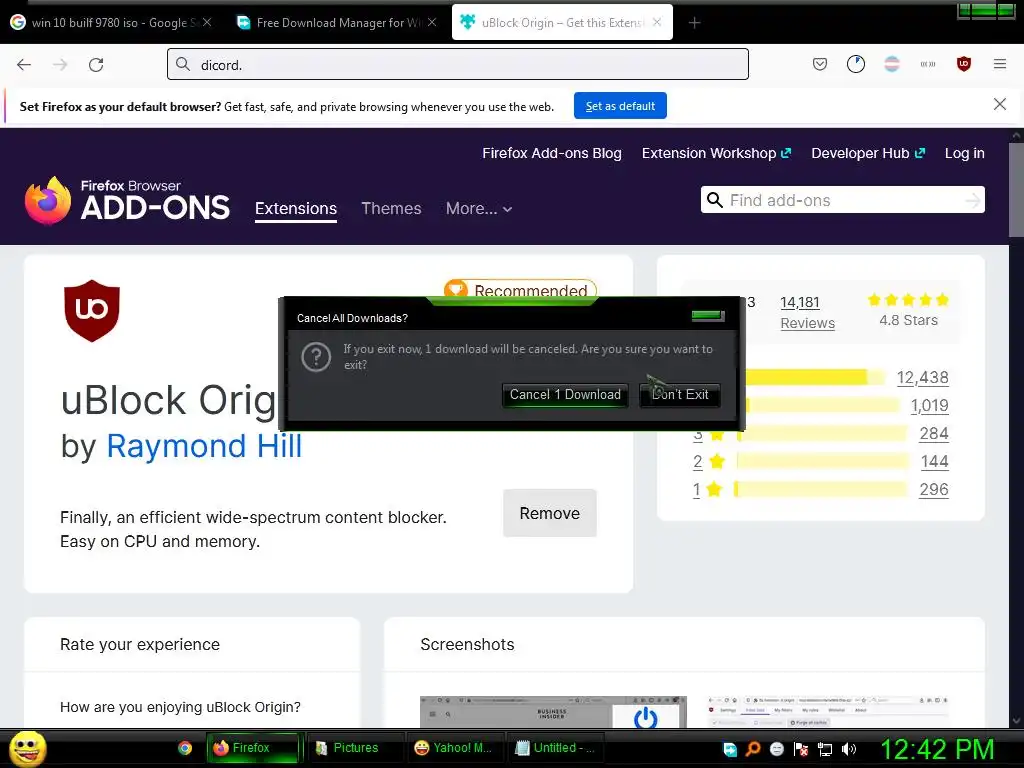Screen dimensions: 1024x768
Task: Expand the More... dropdown menu
Action: tap(479, 208)
